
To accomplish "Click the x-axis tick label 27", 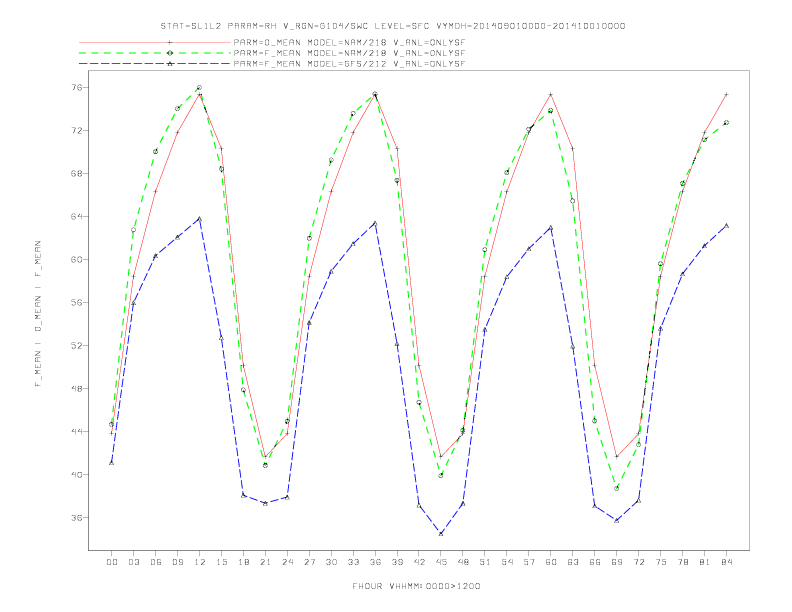I will (x=309, y=562).
